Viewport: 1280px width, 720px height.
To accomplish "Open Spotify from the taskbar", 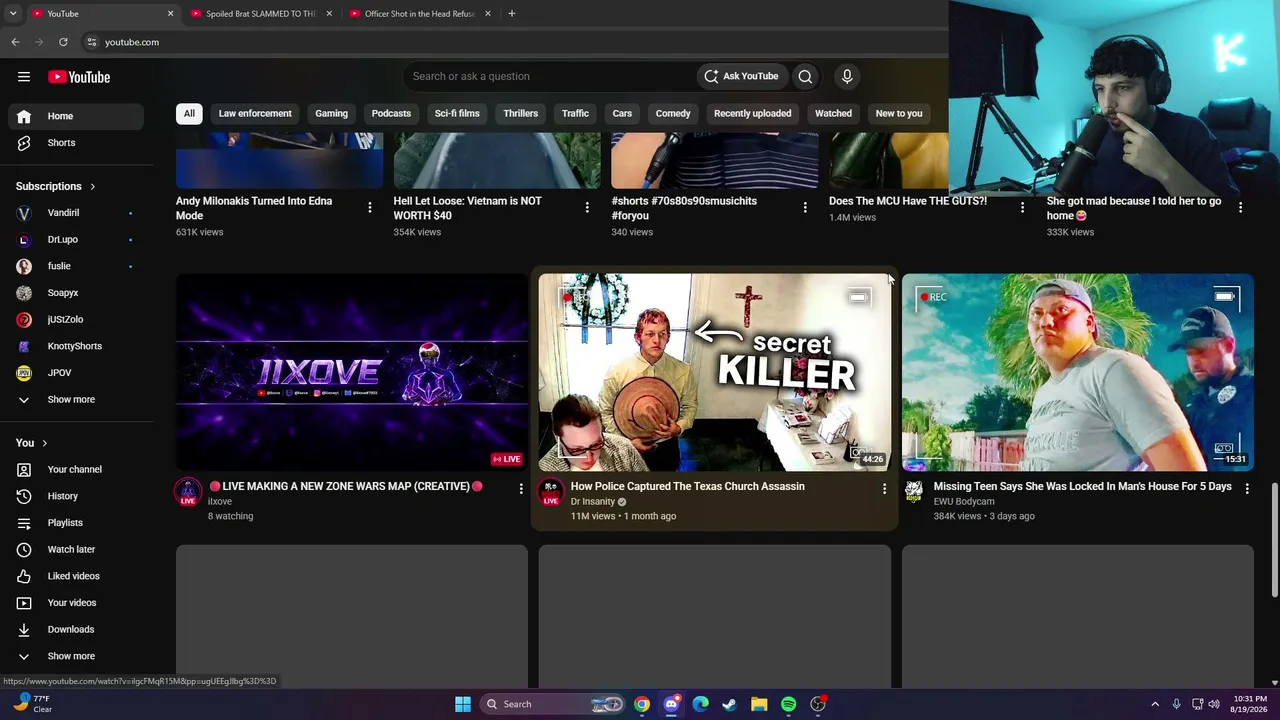I will [x=788, y=704].
